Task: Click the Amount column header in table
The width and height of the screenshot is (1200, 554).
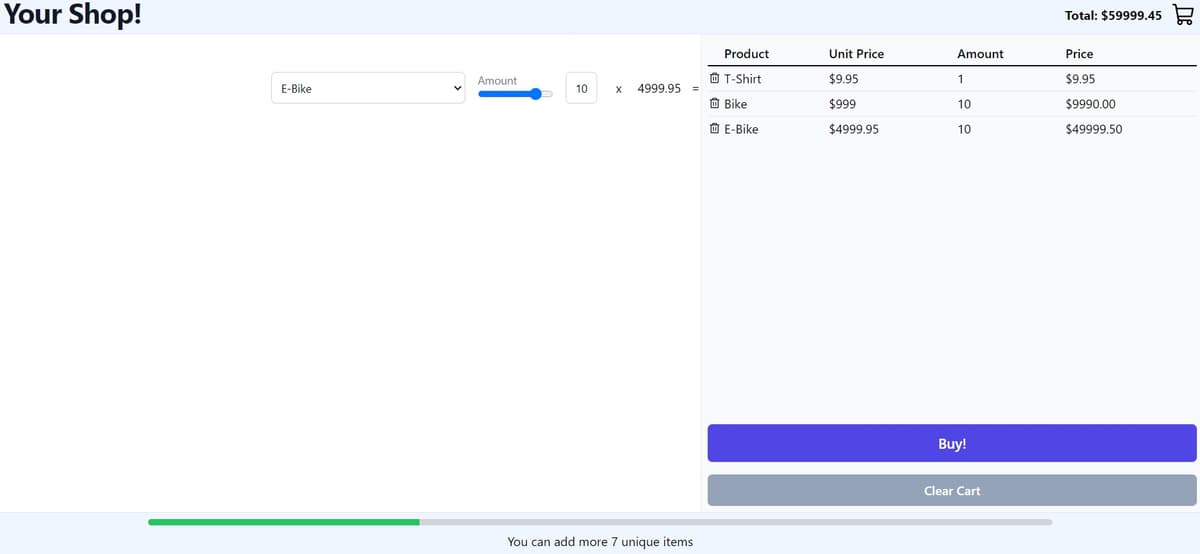Action: point(980,54)
